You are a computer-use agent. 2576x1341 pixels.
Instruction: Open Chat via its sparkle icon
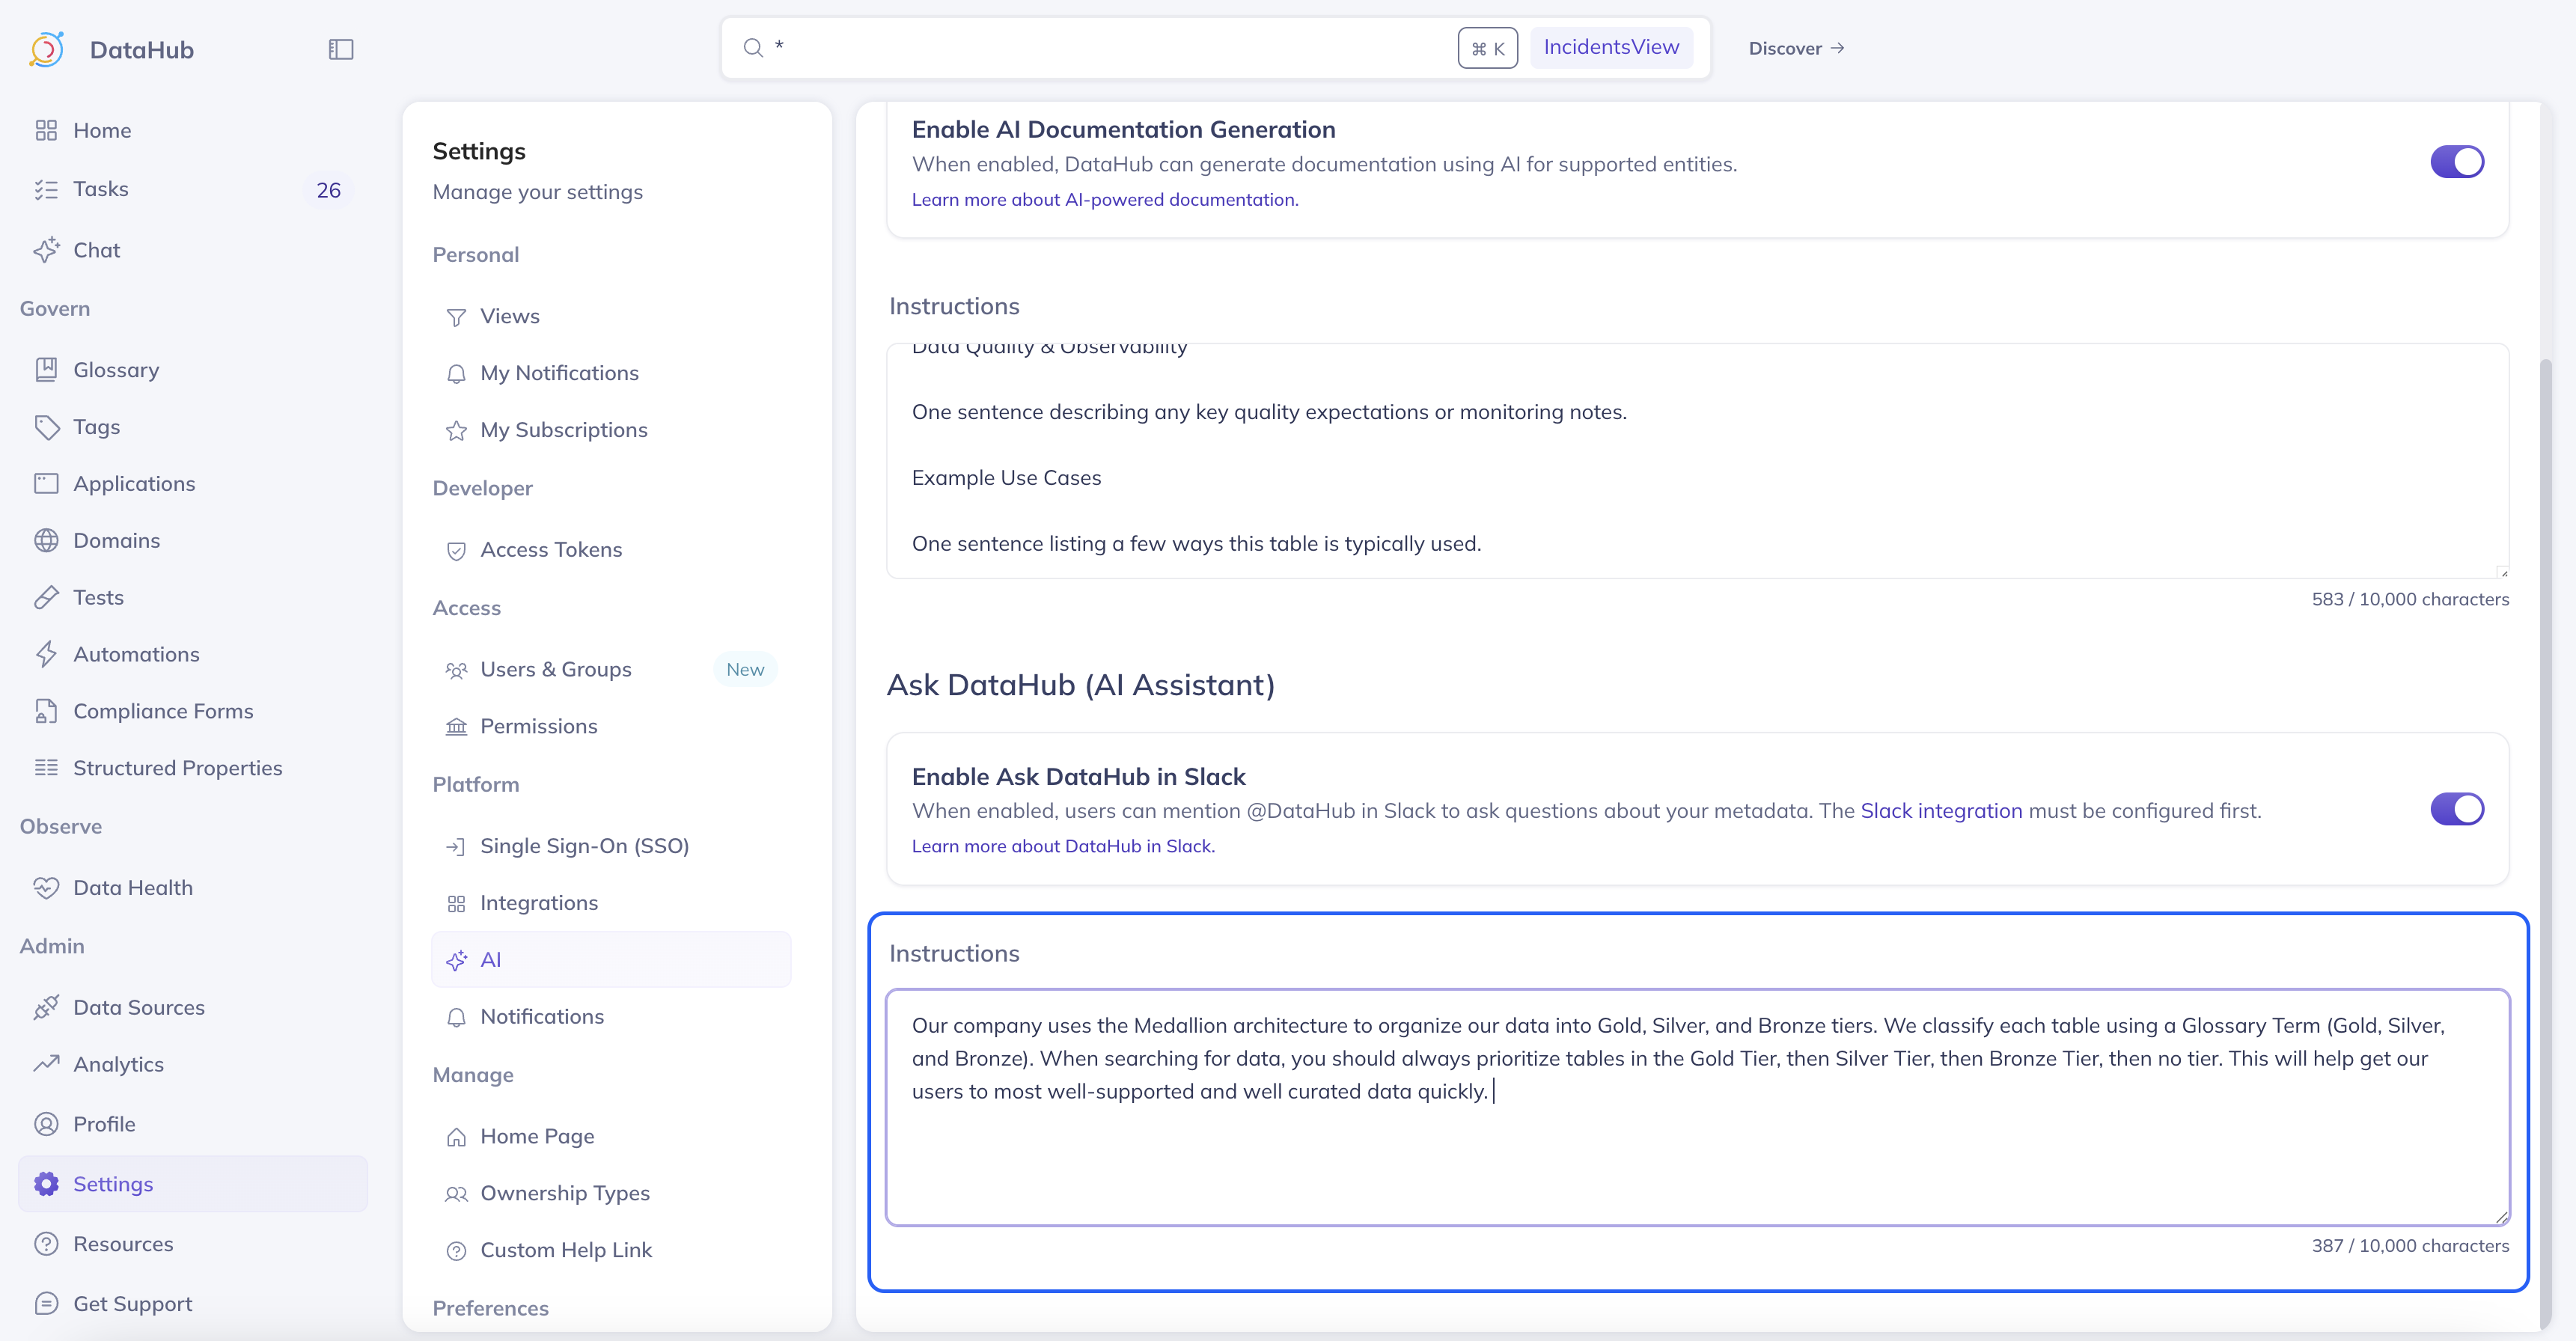46,250
